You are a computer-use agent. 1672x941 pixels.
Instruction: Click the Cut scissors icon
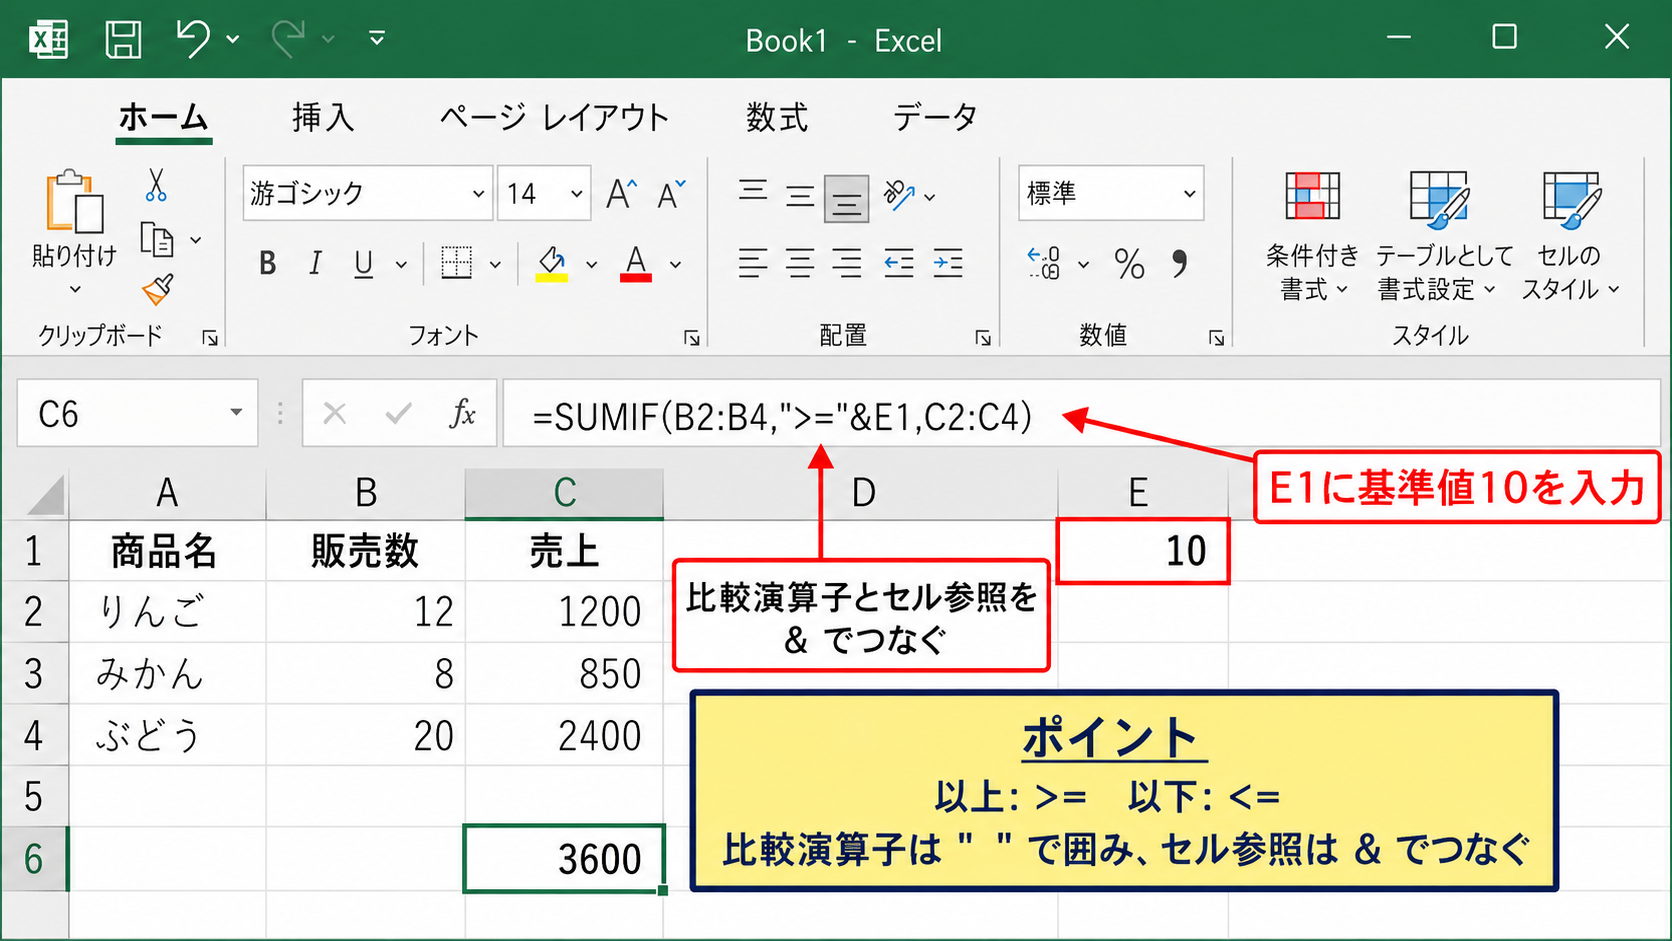pyautogui.click(x=156, y=185)
